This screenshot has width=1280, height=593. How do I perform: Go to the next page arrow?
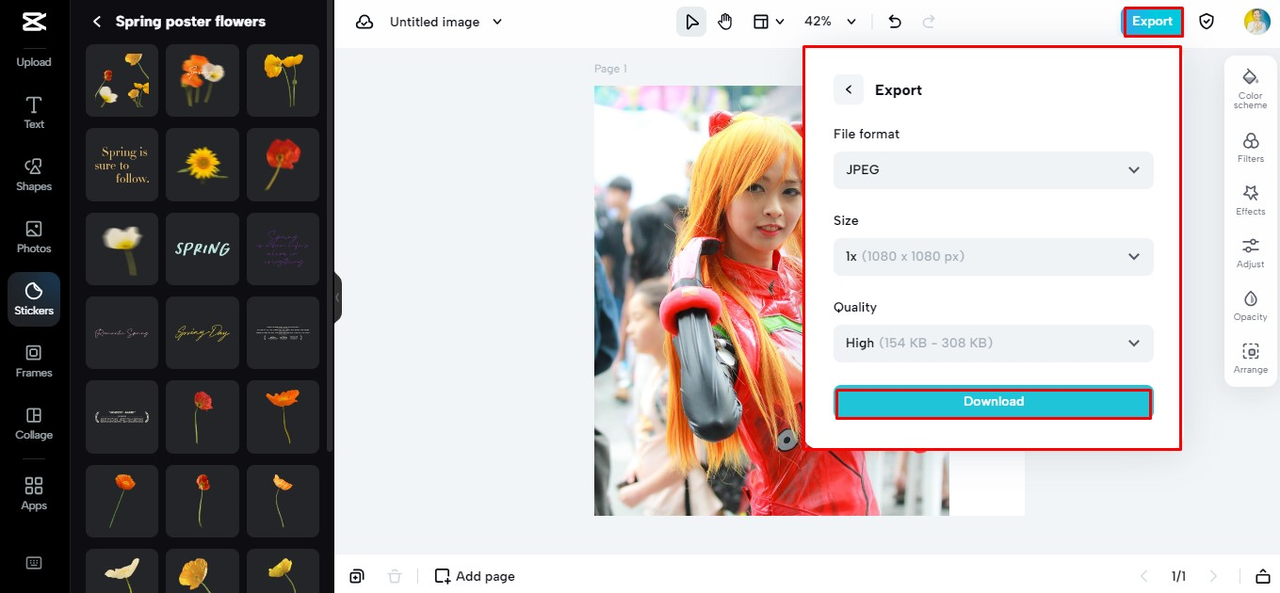1214,576
